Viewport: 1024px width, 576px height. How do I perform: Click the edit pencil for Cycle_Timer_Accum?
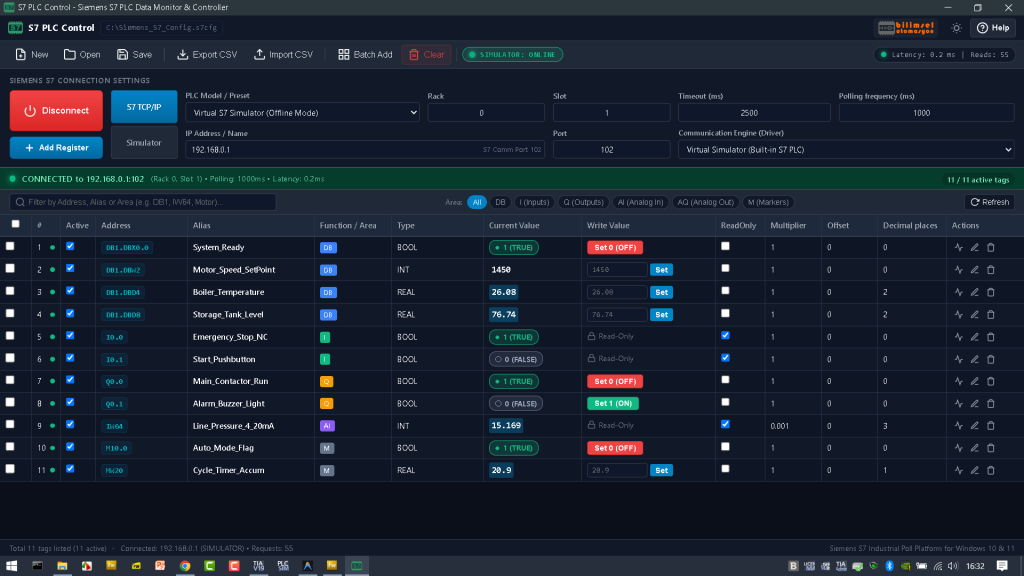pyautogui.click(x=974, y=470)
